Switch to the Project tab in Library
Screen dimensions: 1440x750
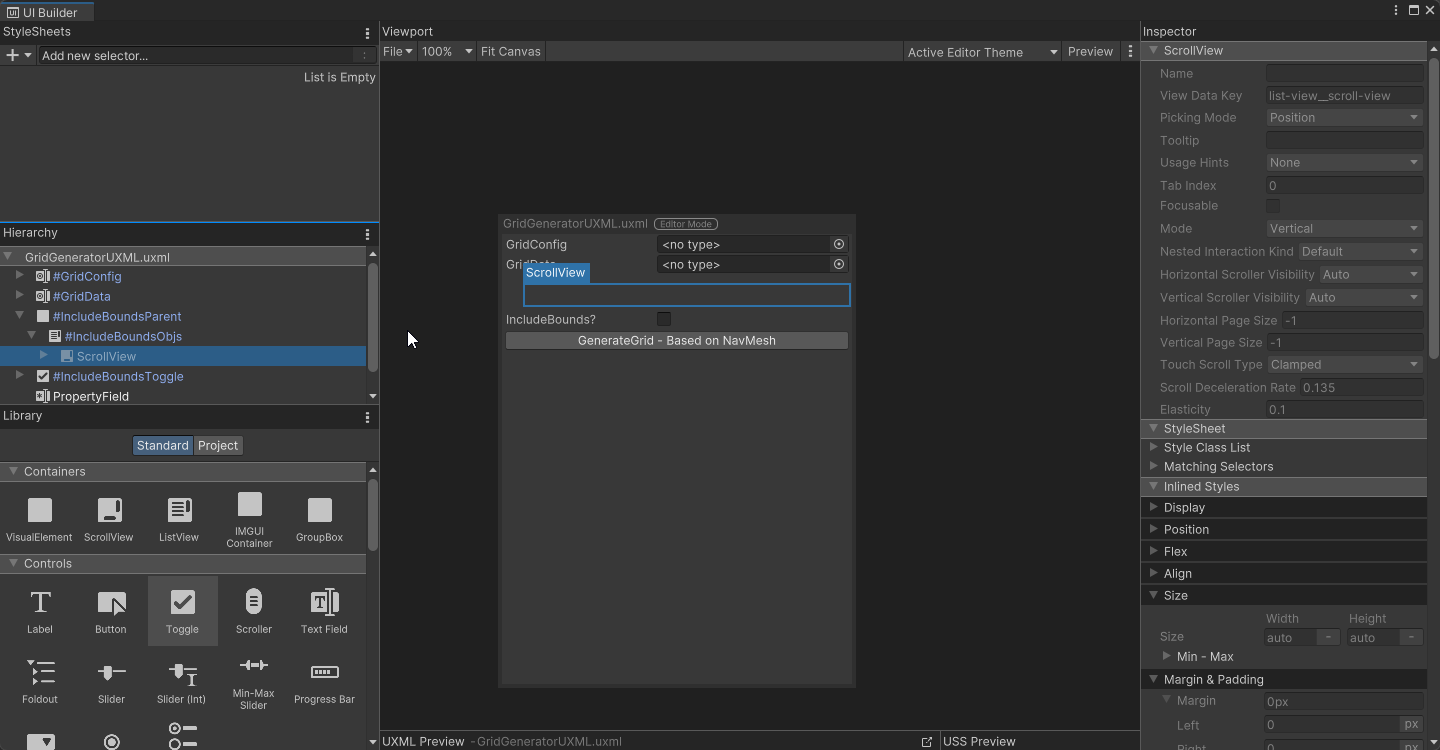(x=218, y=445)
